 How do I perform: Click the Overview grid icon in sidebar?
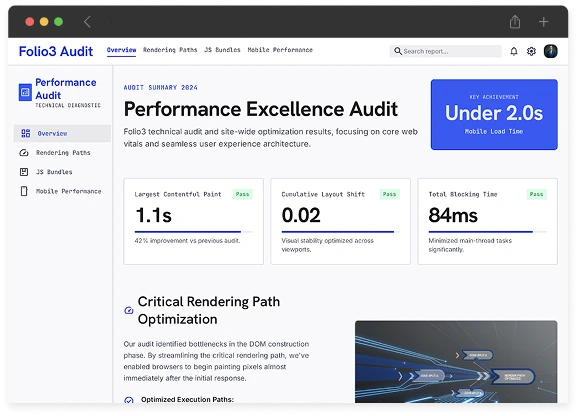click(25, 133)
